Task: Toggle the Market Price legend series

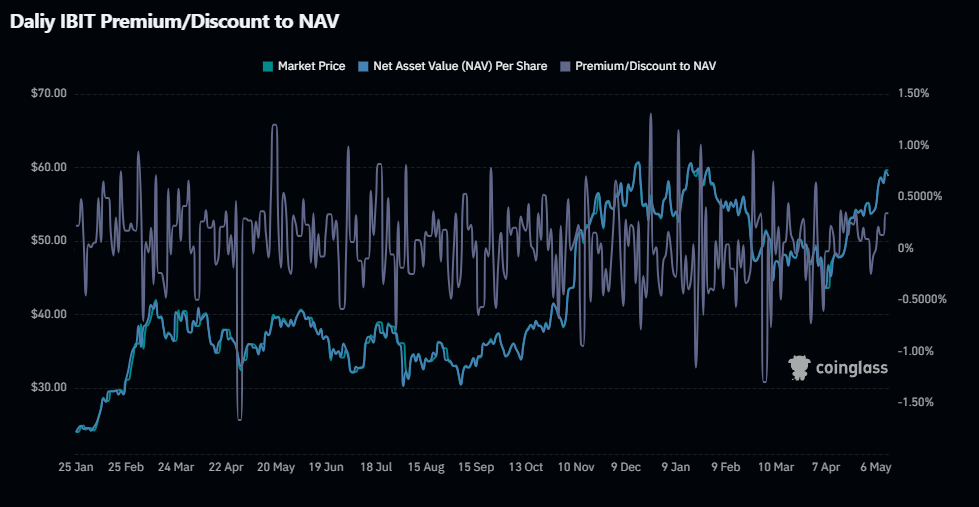Action: pos(304,66)
